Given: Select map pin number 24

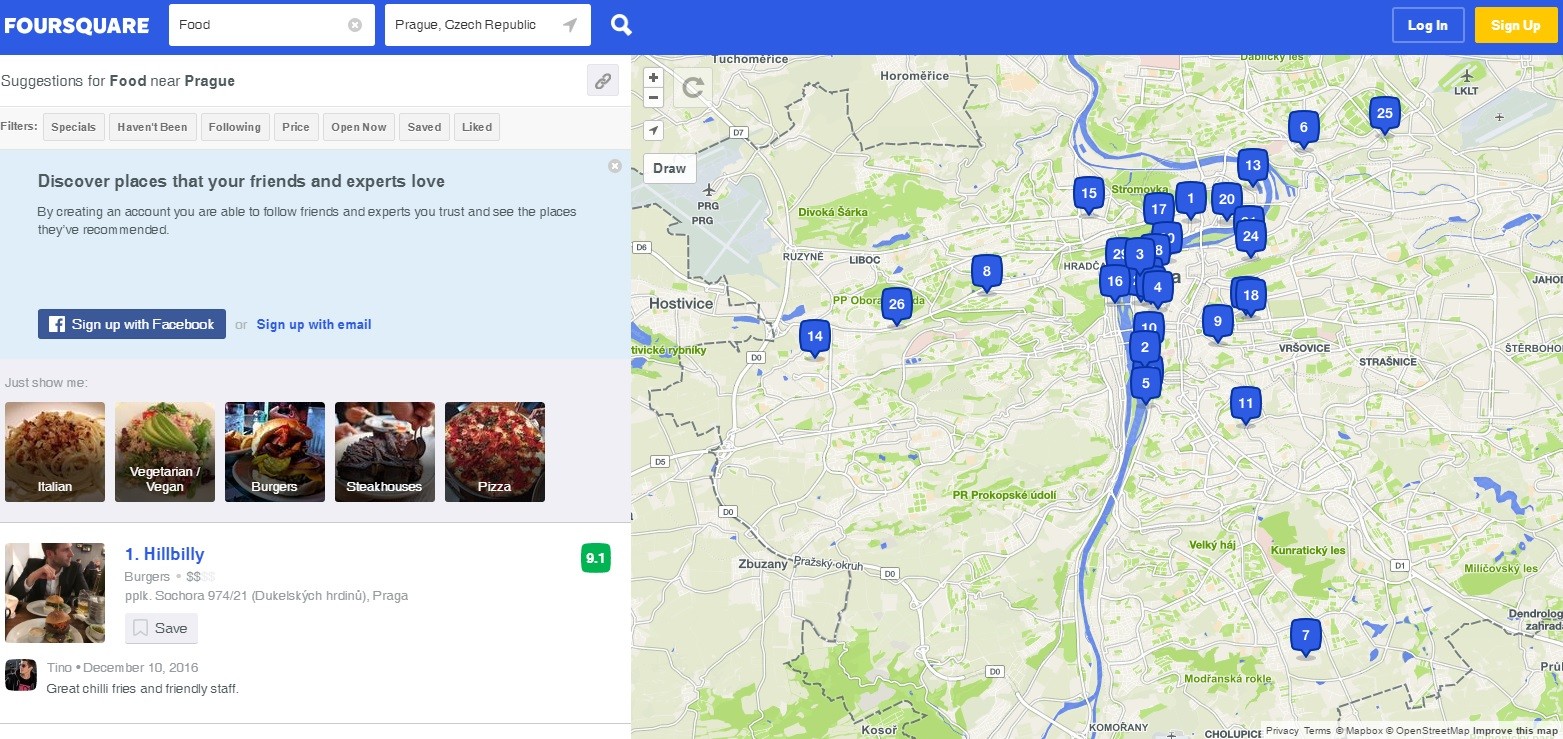Looking at the screenshot, I should [x=1250, y=238].
